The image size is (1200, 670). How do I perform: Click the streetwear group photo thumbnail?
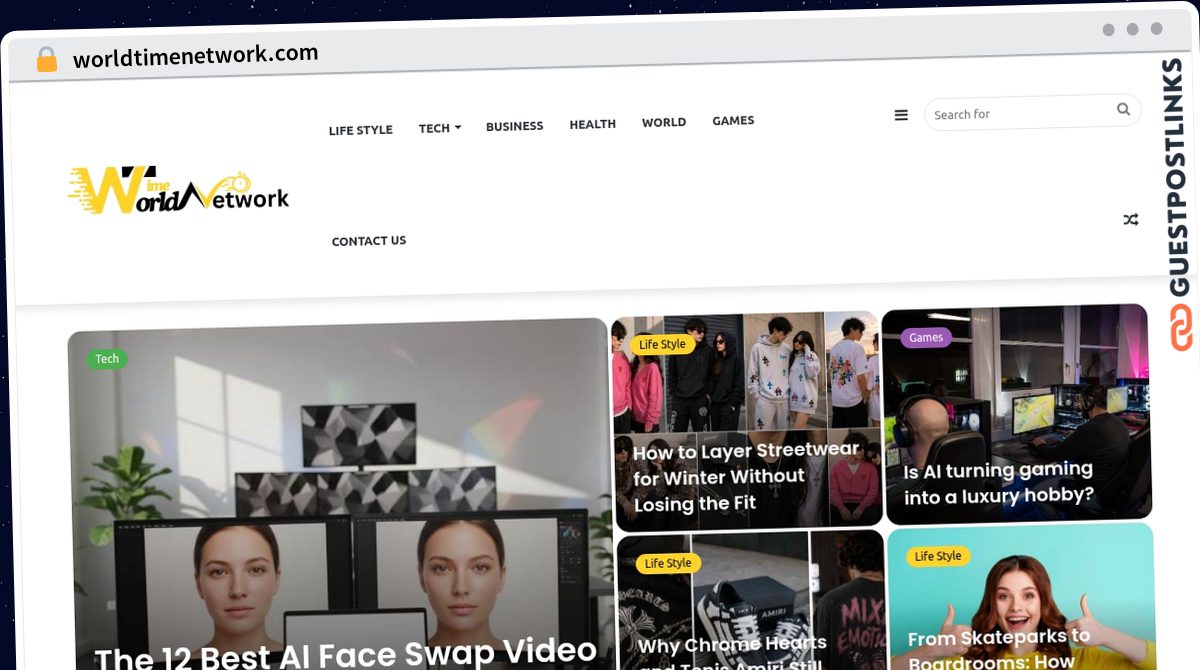click(747, 421)
